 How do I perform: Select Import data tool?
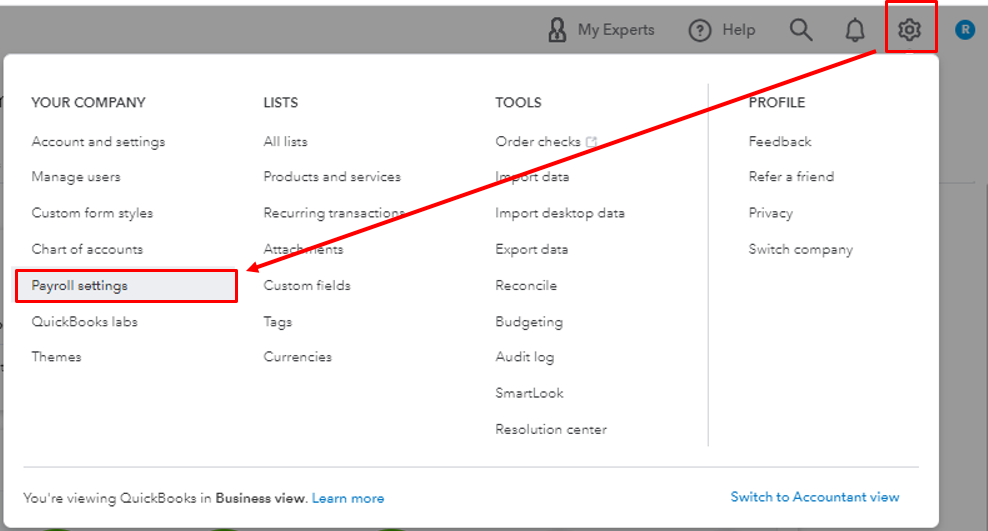pos(532,177)
